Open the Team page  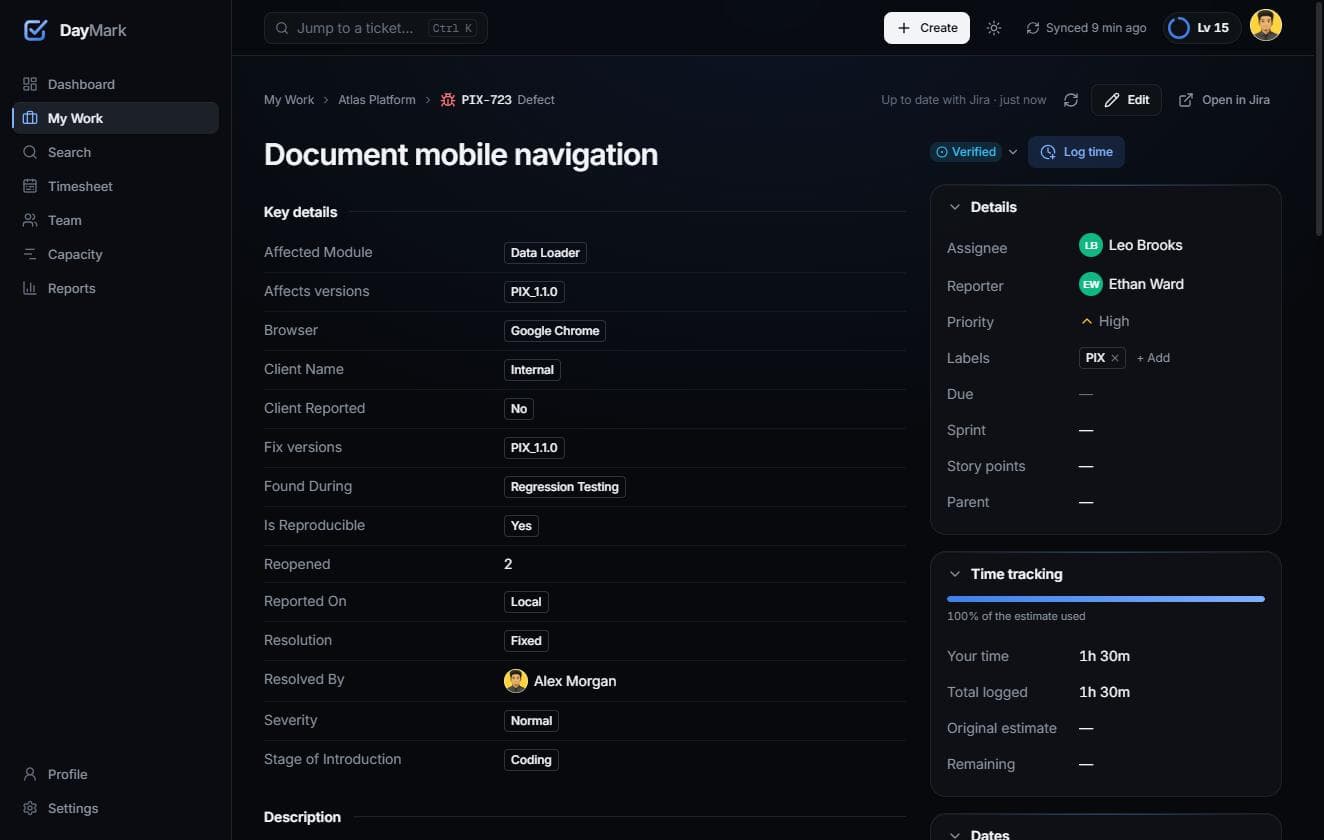115,220
